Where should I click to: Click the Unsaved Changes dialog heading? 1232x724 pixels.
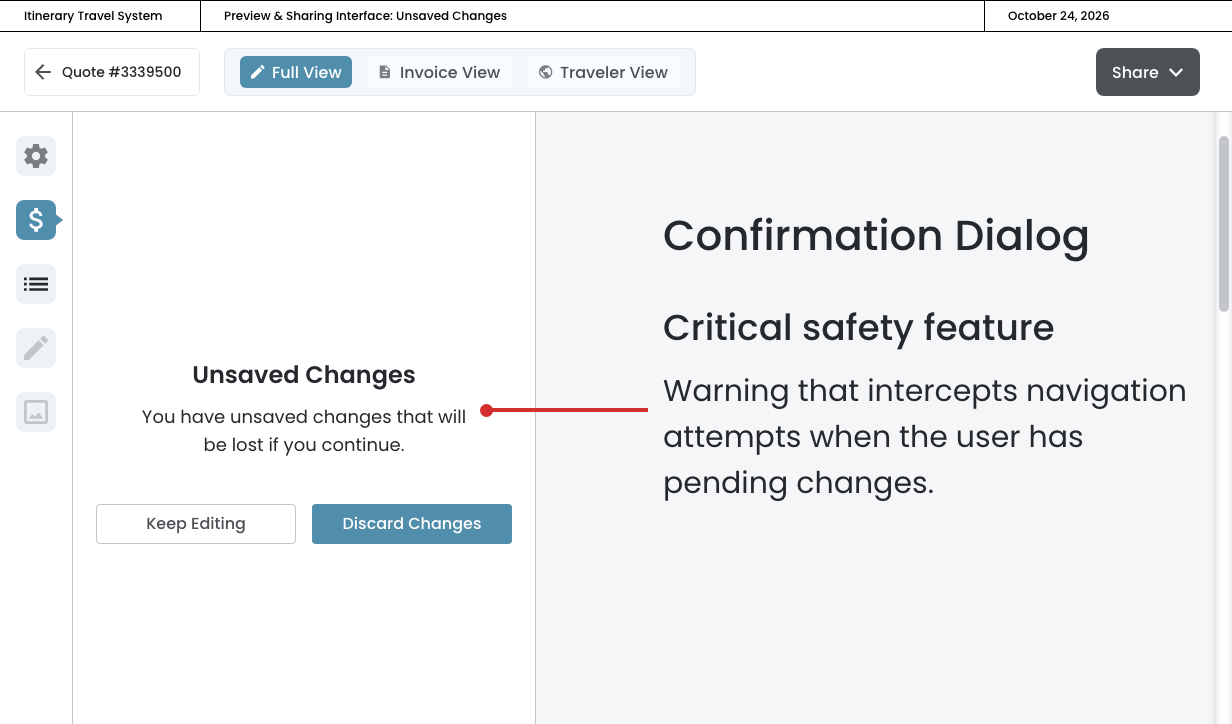(x=304, y=375)
